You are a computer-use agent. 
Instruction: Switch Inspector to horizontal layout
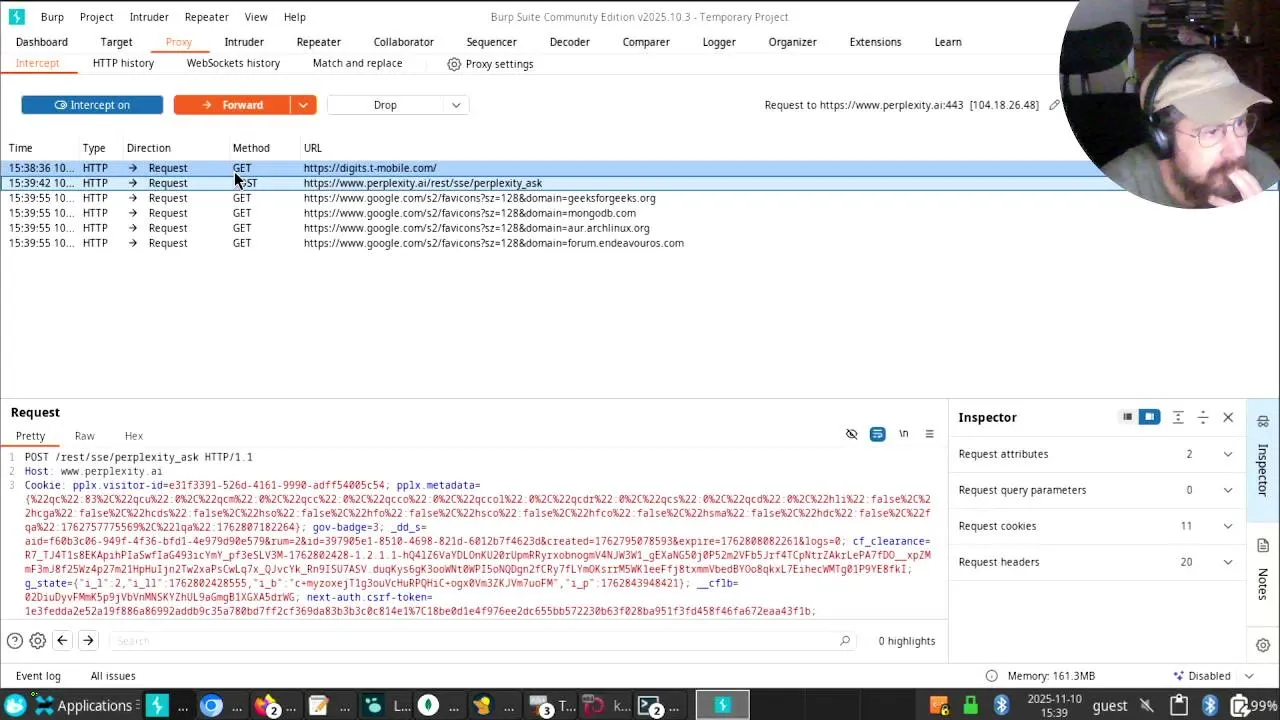pyautogui.click(x=1127, y=417)
